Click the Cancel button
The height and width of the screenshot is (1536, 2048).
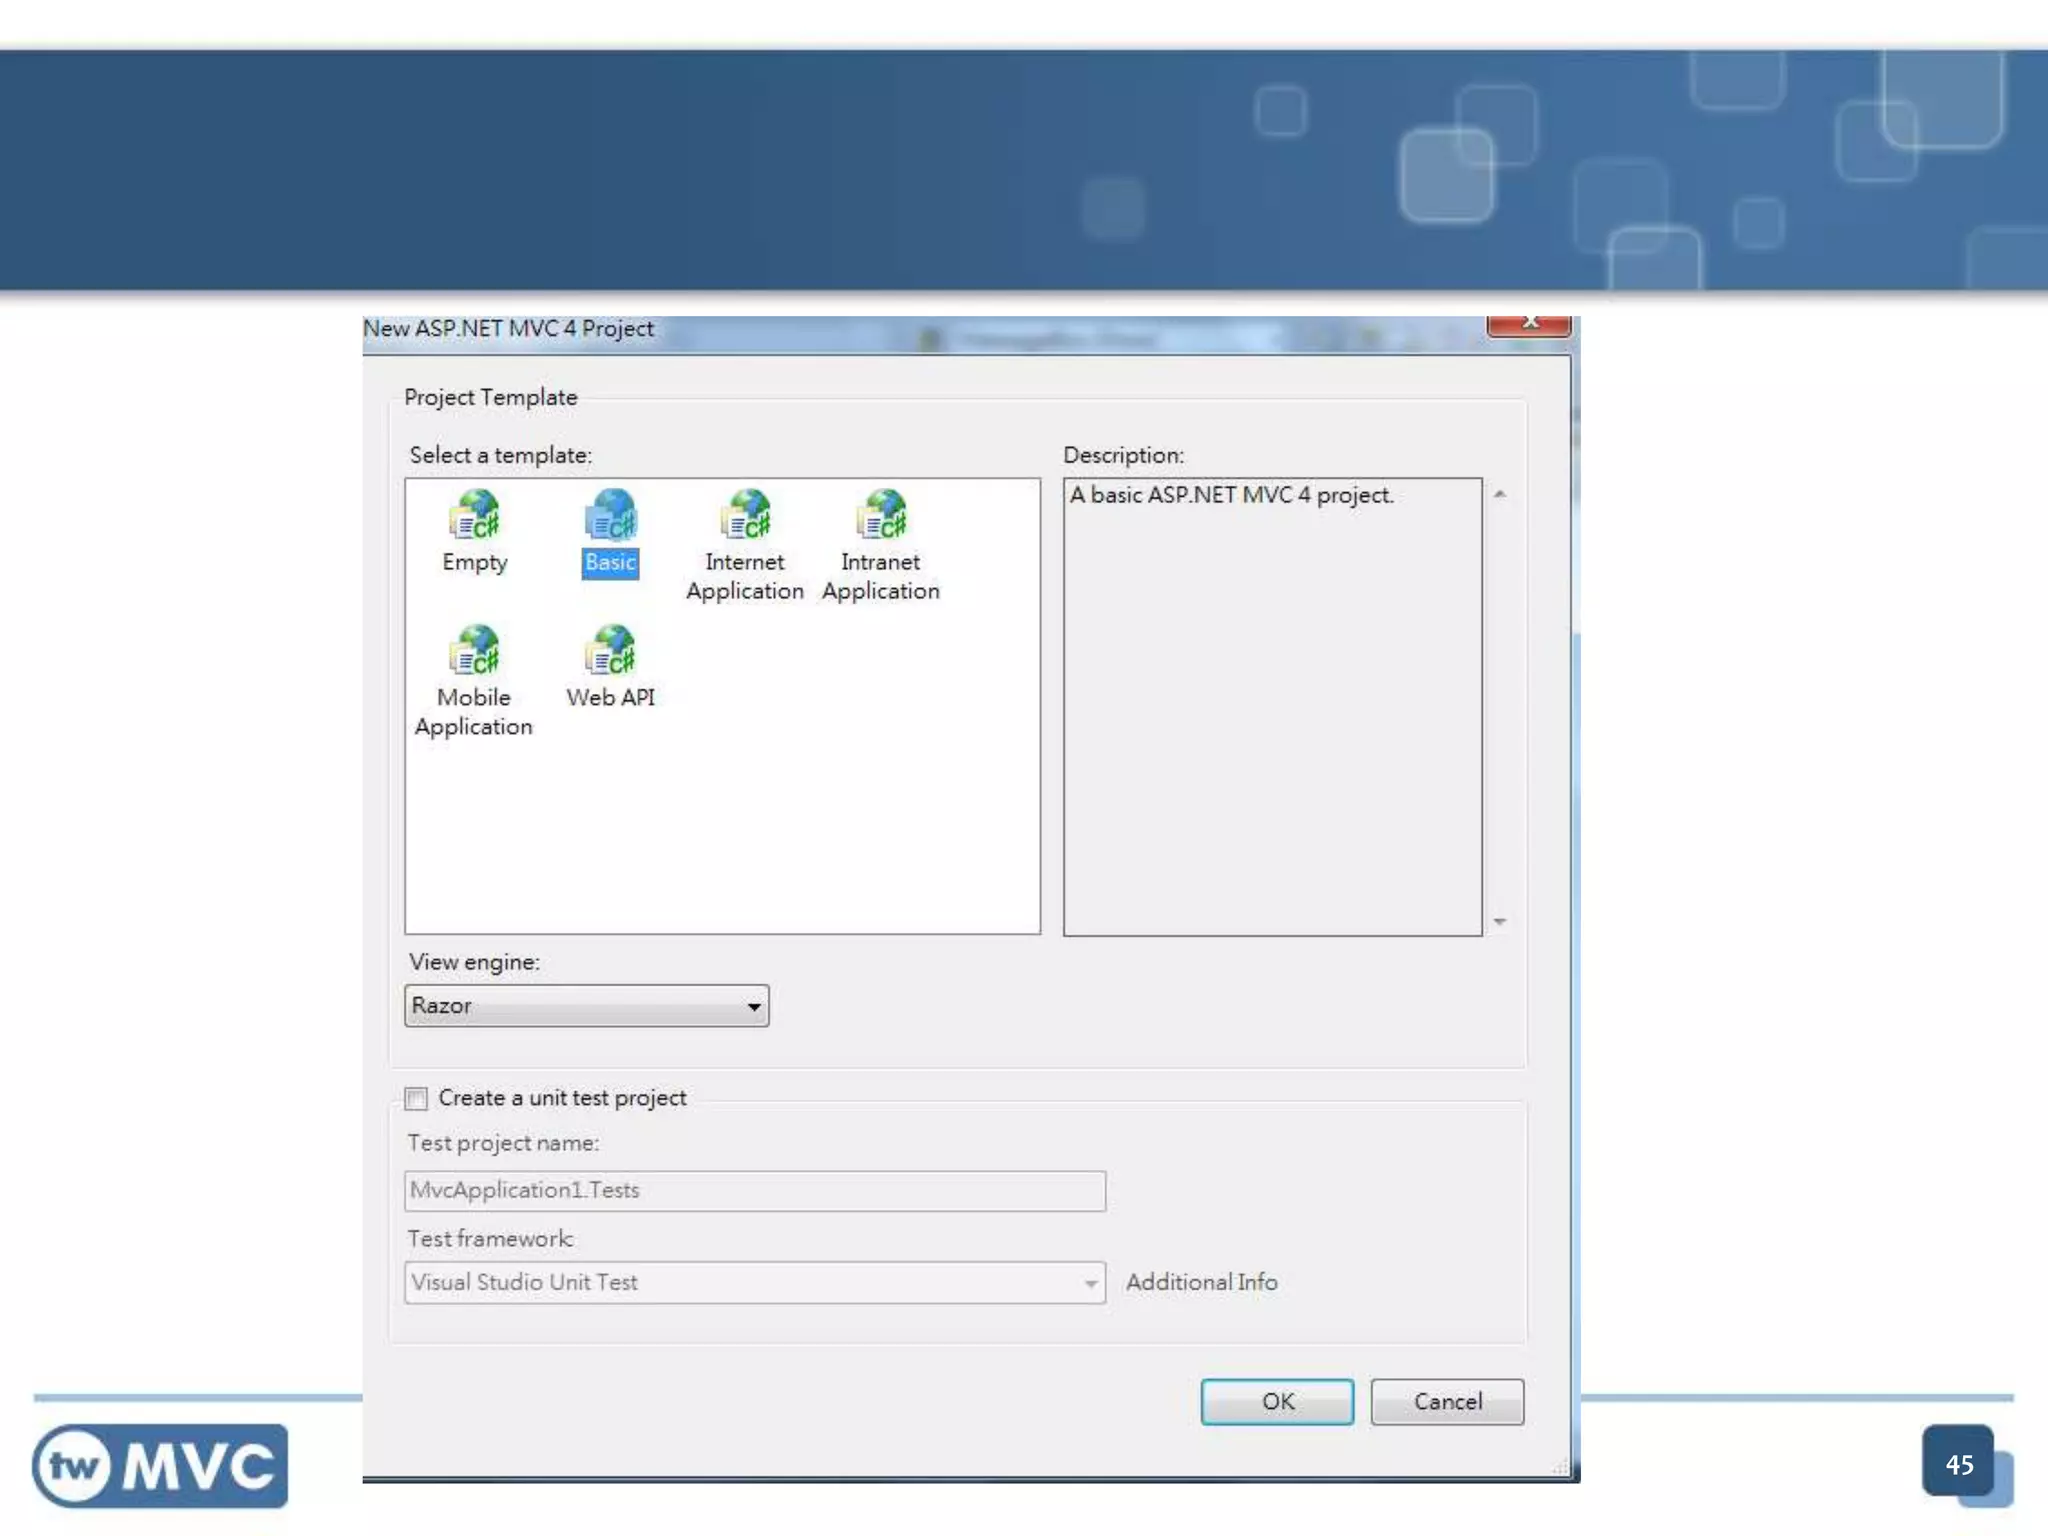1447,1402
